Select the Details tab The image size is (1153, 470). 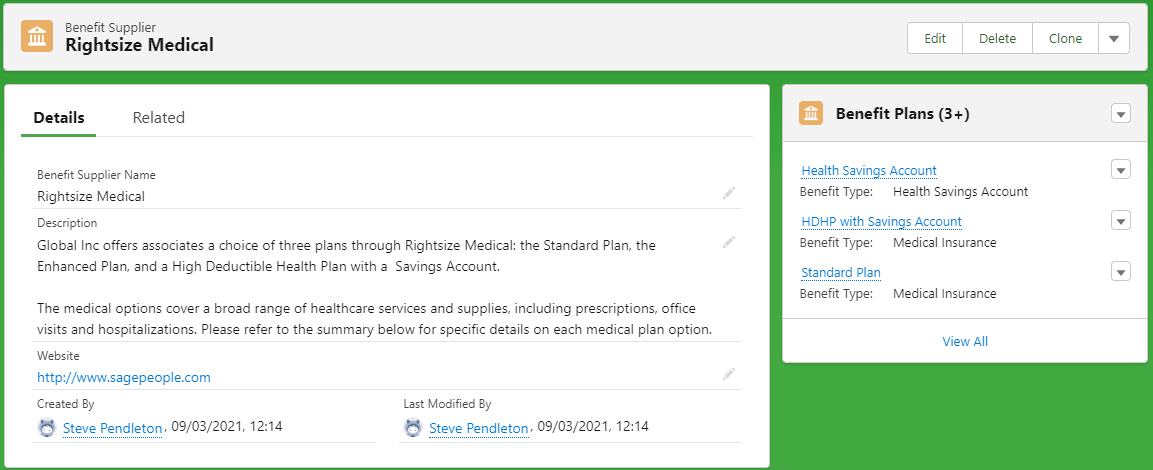(x=59, y=118)
